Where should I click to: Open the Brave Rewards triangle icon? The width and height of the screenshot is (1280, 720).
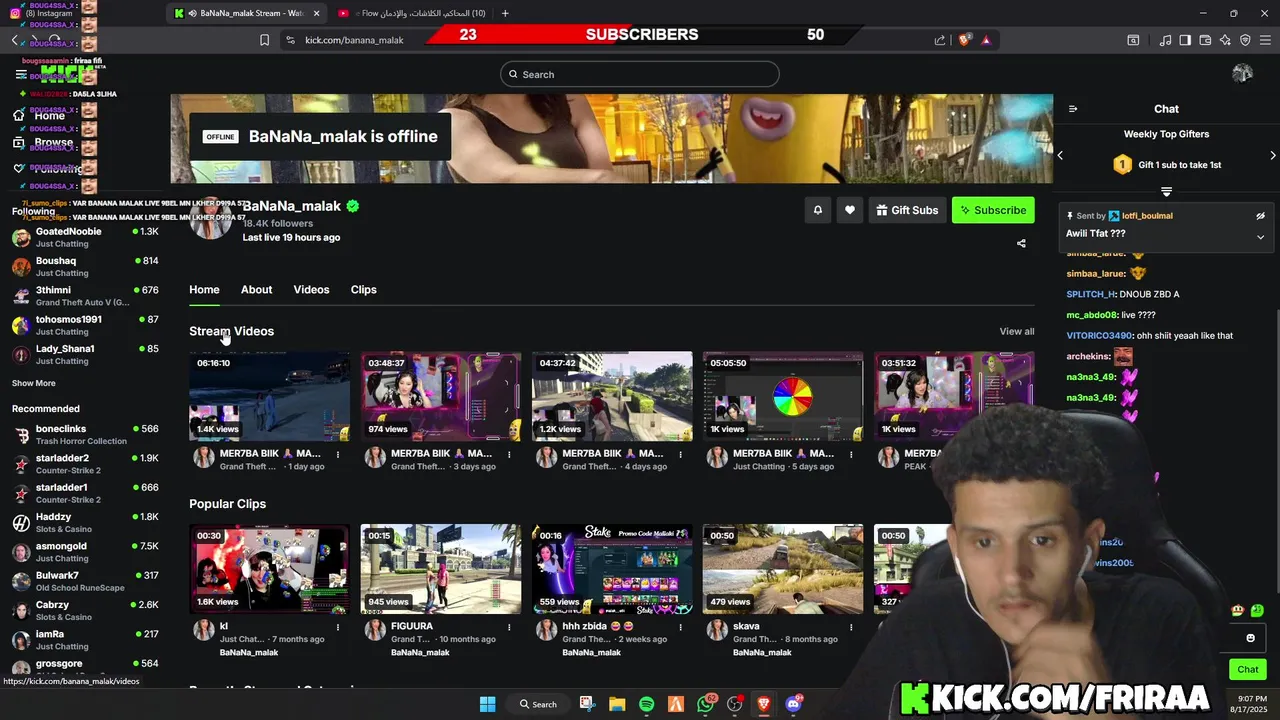click(x=986, y=40)
